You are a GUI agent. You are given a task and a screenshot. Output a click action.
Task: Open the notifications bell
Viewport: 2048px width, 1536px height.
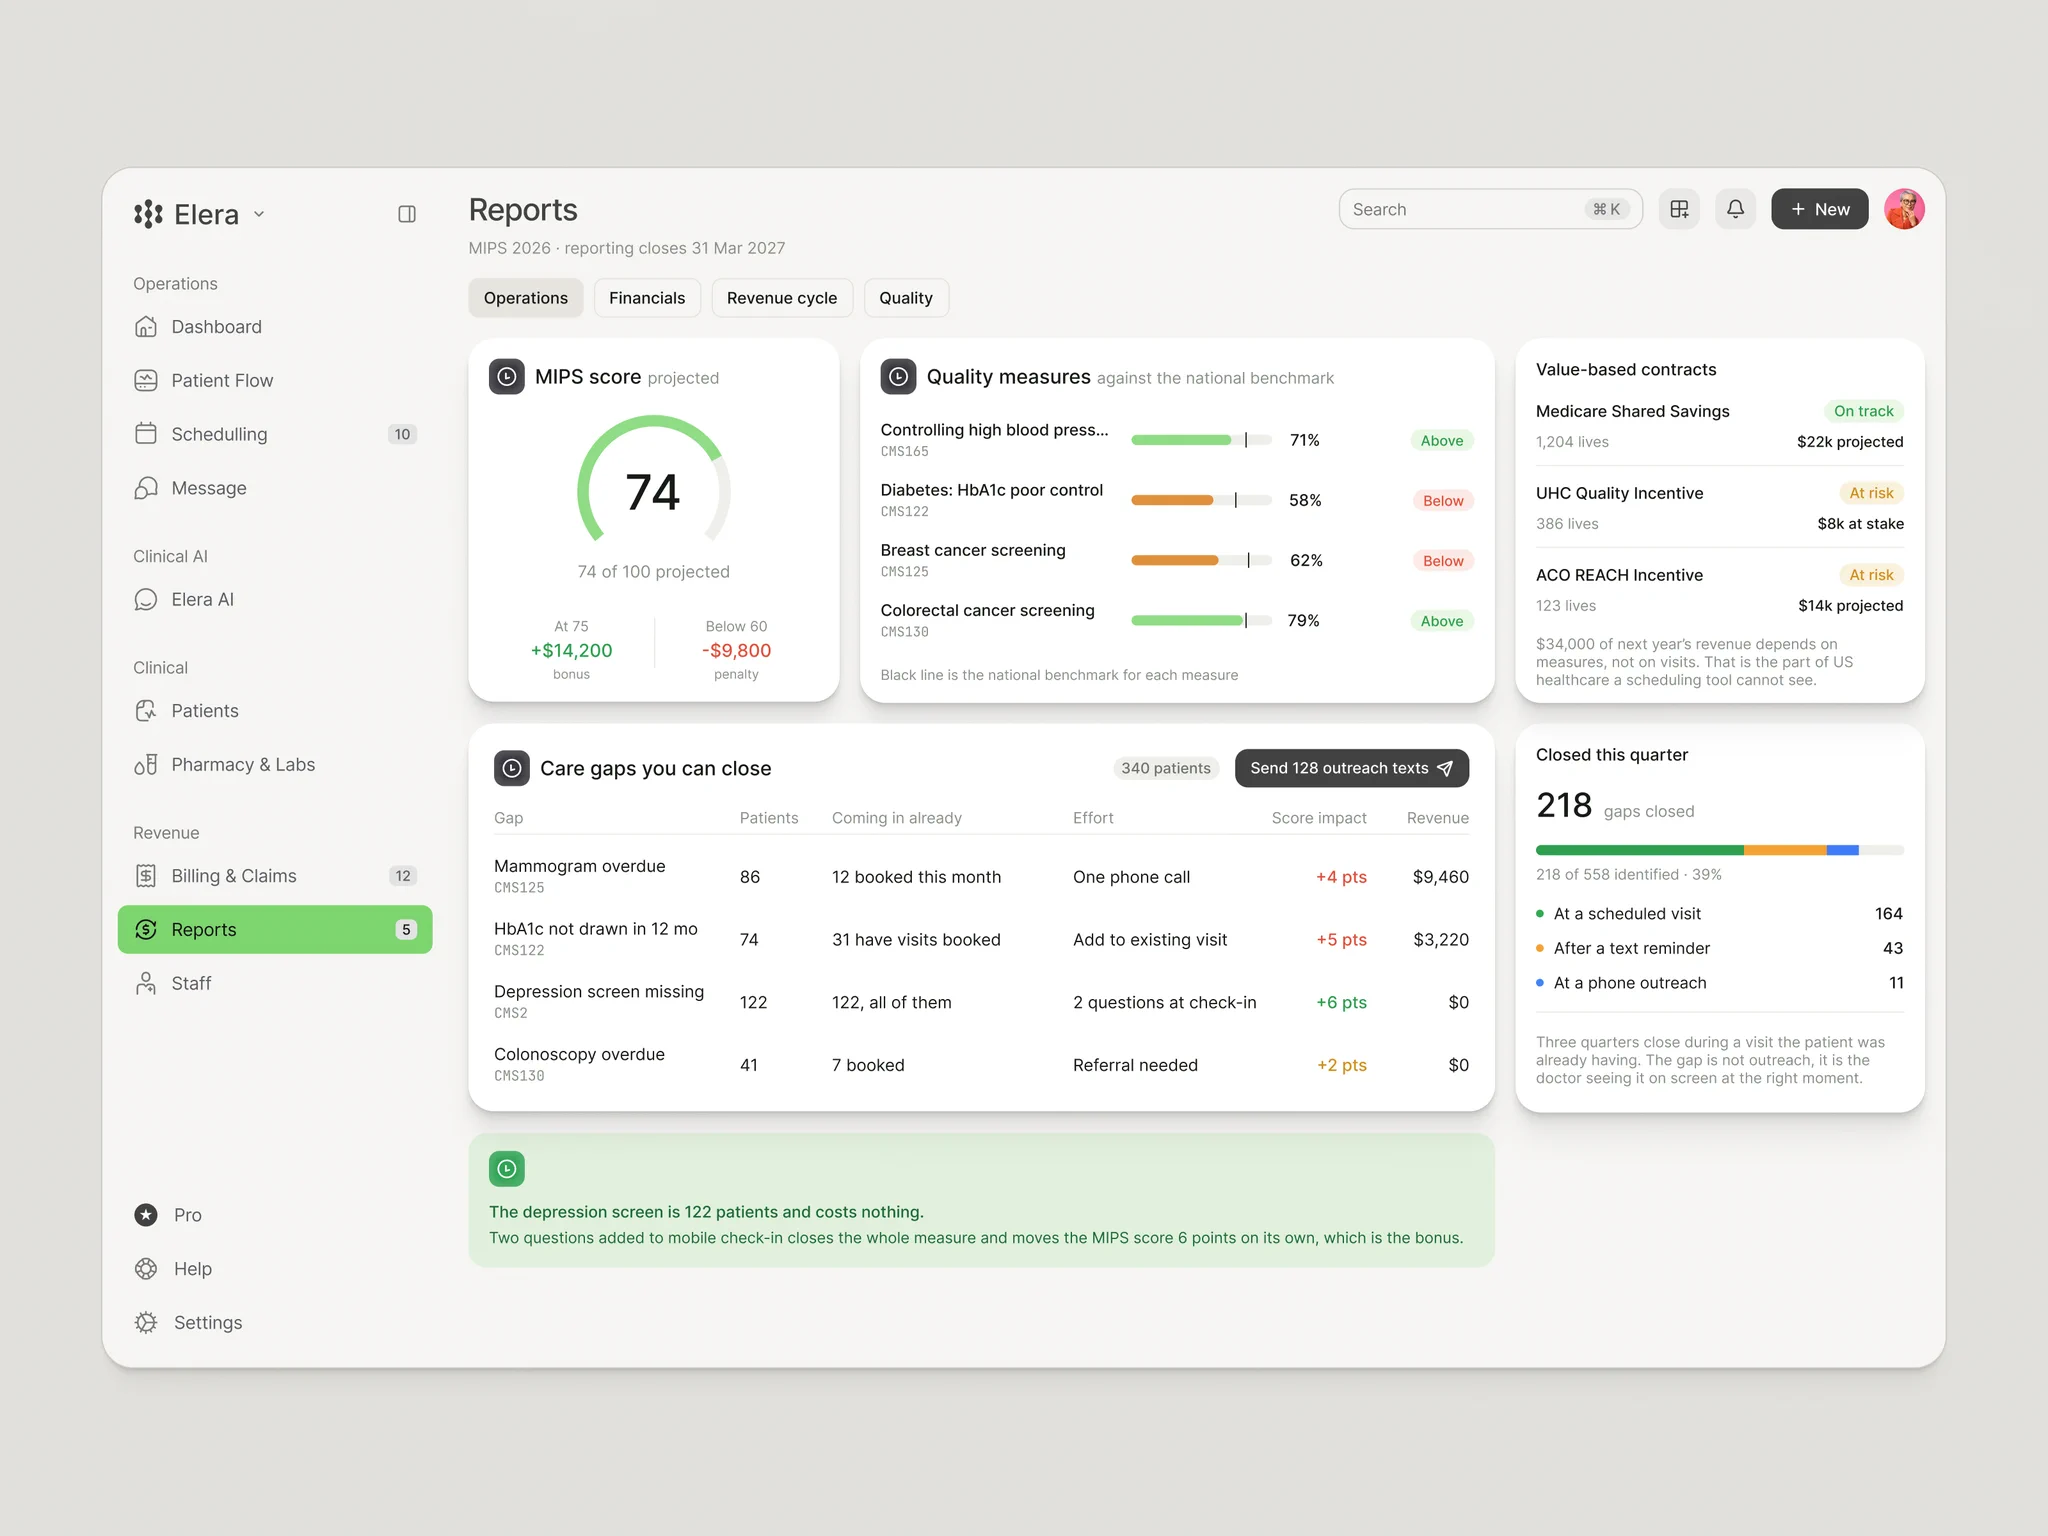pyautogui.click(x=1736, y=209)
